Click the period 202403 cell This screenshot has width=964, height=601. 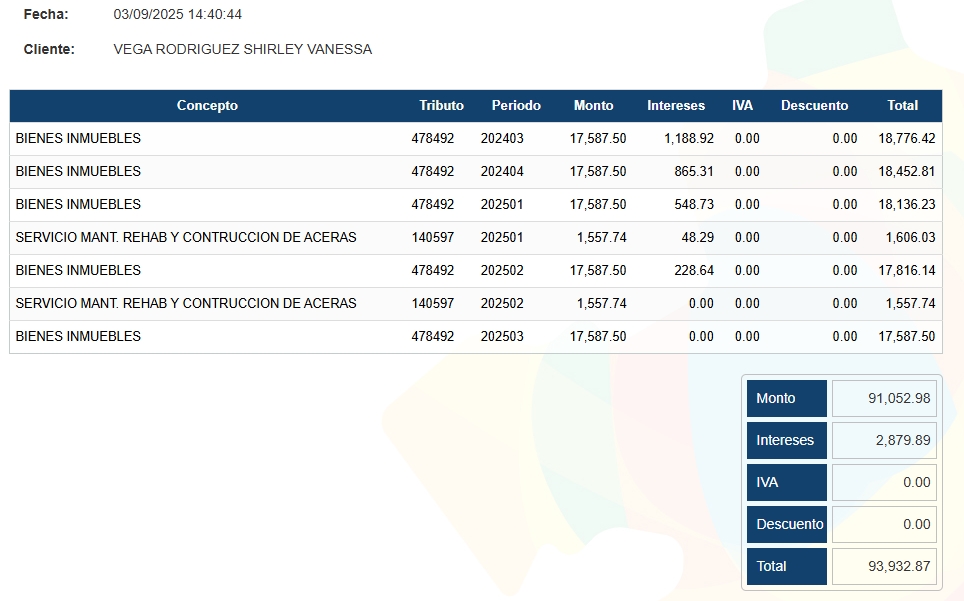click(x=502, y=138)
